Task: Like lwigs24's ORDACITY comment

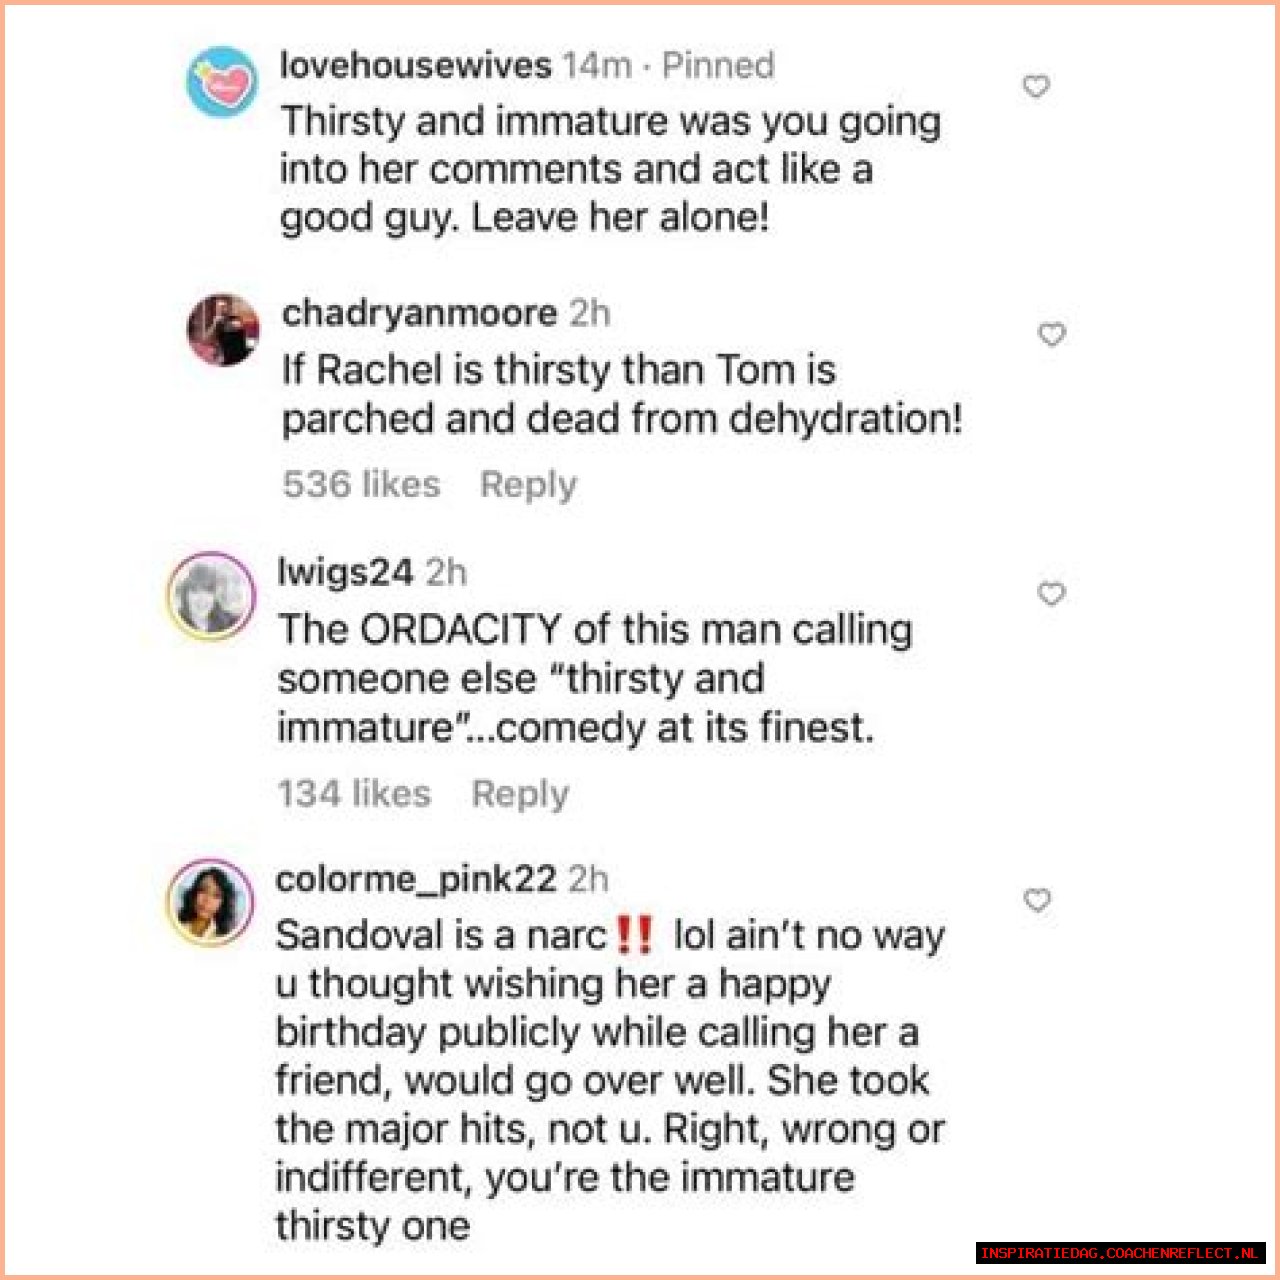Action: (x=1051, y=594)
